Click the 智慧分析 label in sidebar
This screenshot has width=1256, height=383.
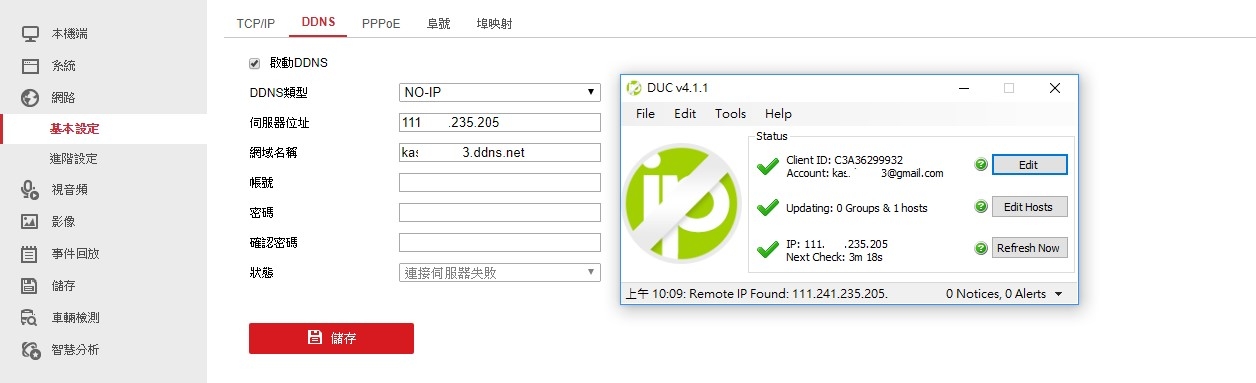(x=75, y=350)
